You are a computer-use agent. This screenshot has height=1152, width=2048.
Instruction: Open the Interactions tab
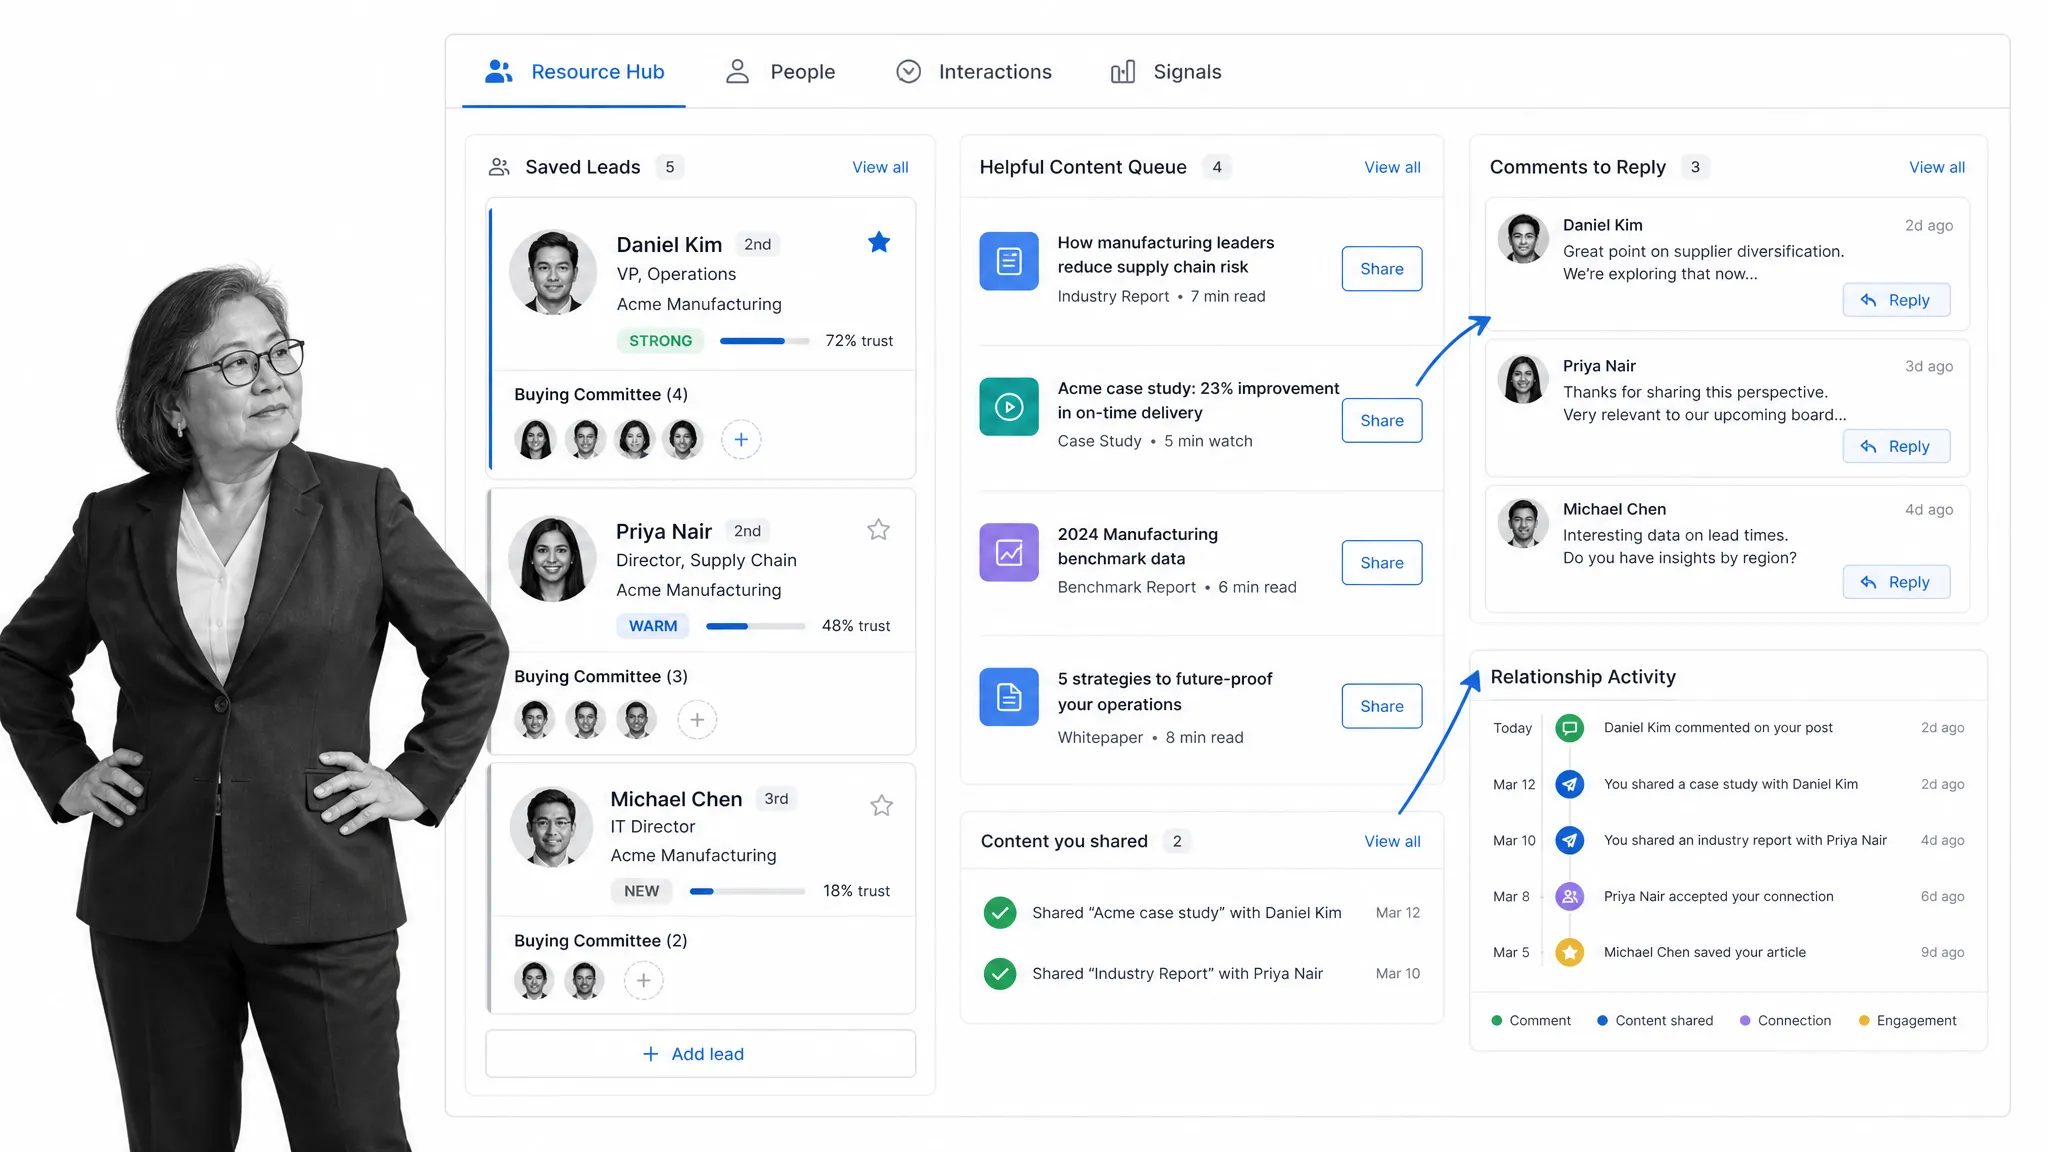click(x=973, y=72)
